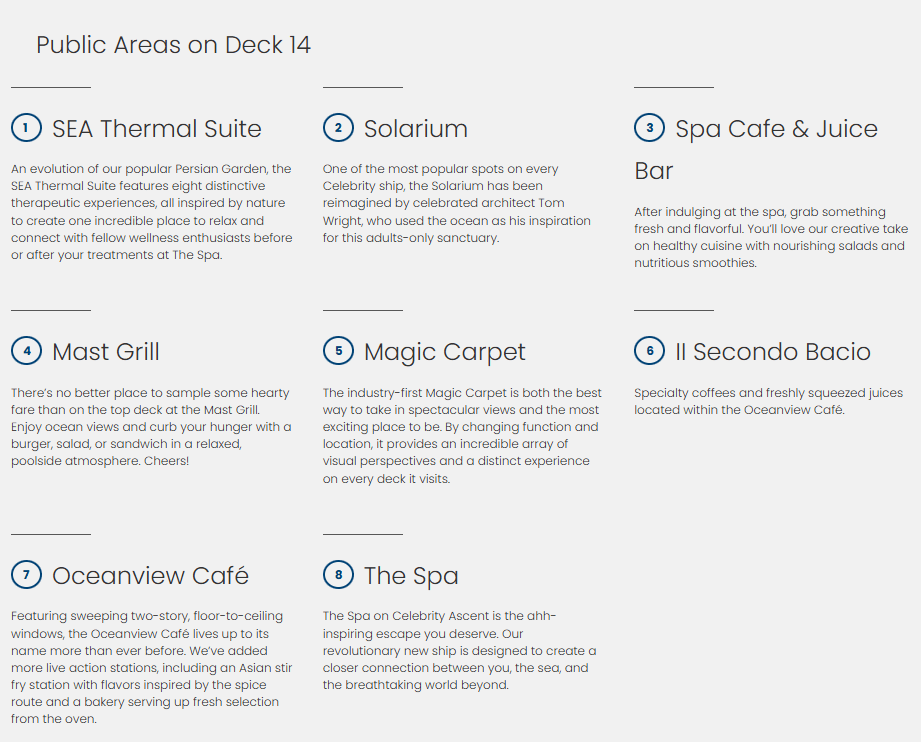The image size is (921, 742).
Task: Click the Solarium description paragraph
Action: (x=457, y=203)
